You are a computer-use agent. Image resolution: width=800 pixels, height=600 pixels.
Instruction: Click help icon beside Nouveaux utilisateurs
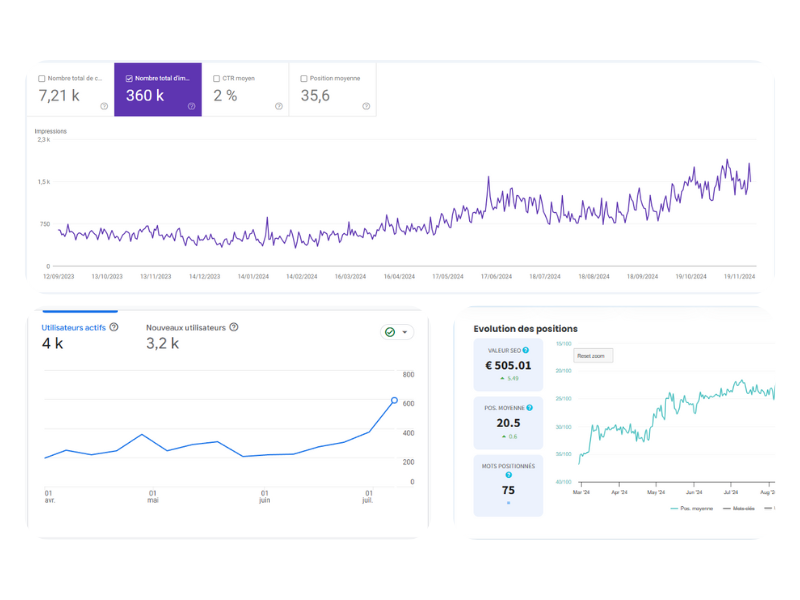tap(234, 327)
